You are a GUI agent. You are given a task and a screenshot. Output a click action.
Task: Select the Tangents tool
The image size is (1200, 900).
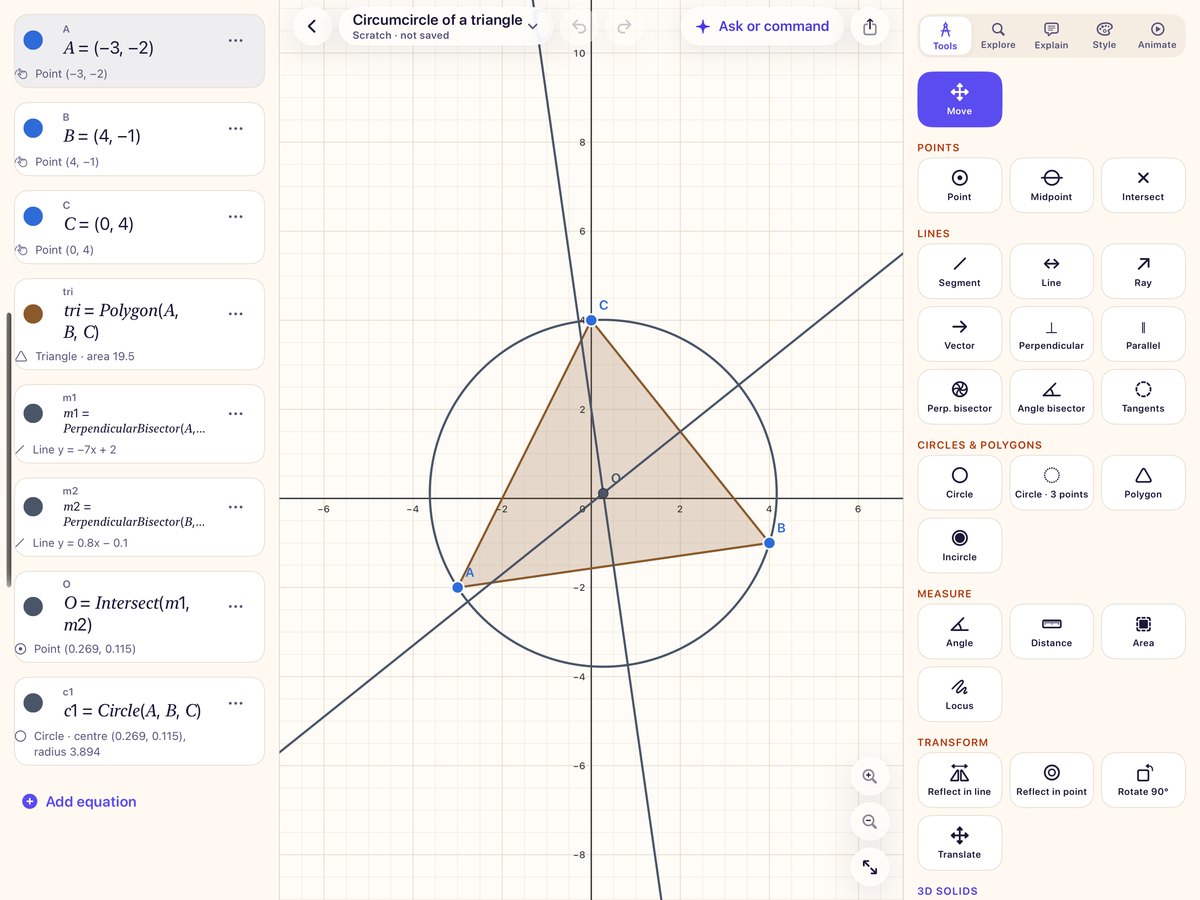(1143, 397)
